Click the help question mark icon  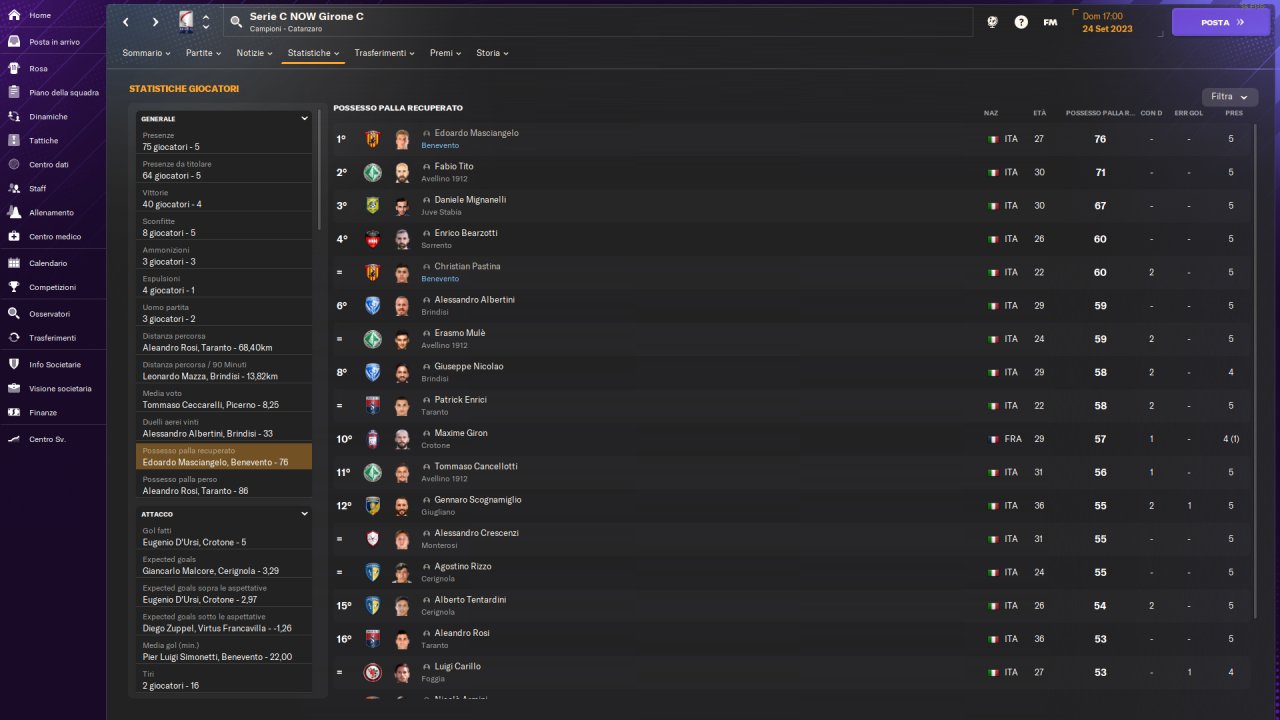click(1021, 22)
